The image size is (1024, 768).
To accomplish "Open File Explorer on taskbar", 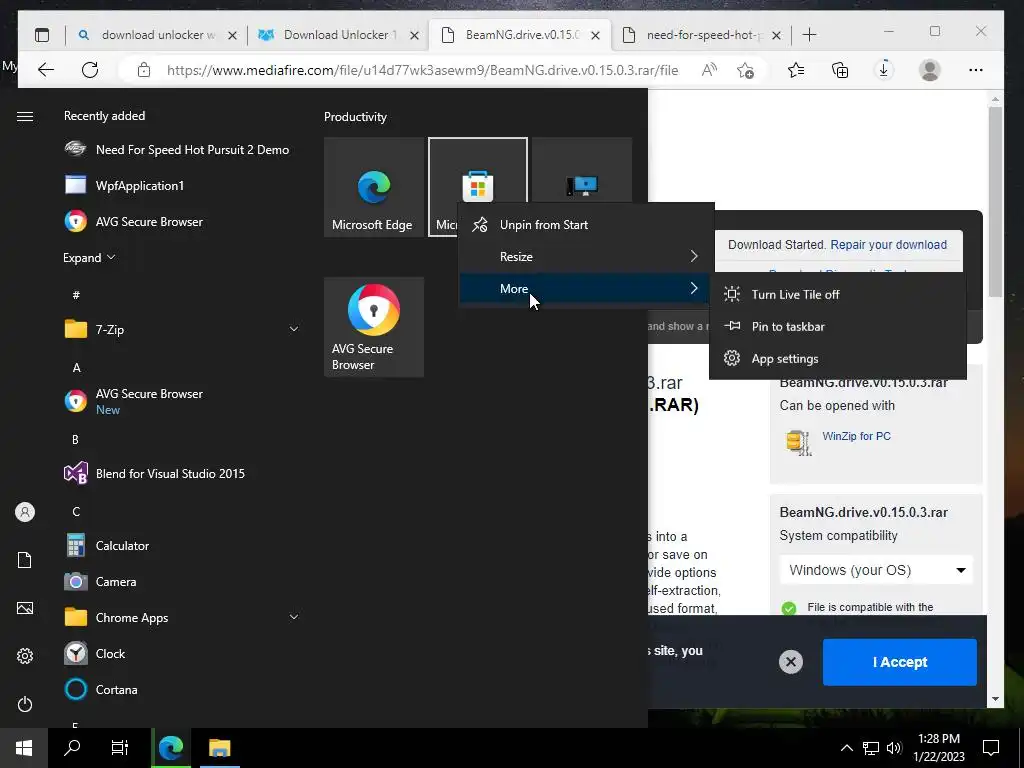I will pos(220,748).
